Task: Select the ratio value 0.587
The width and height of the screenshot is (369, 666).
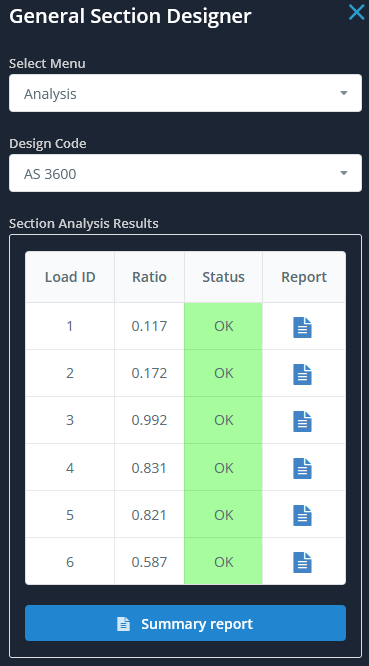Action: (149, 562)
